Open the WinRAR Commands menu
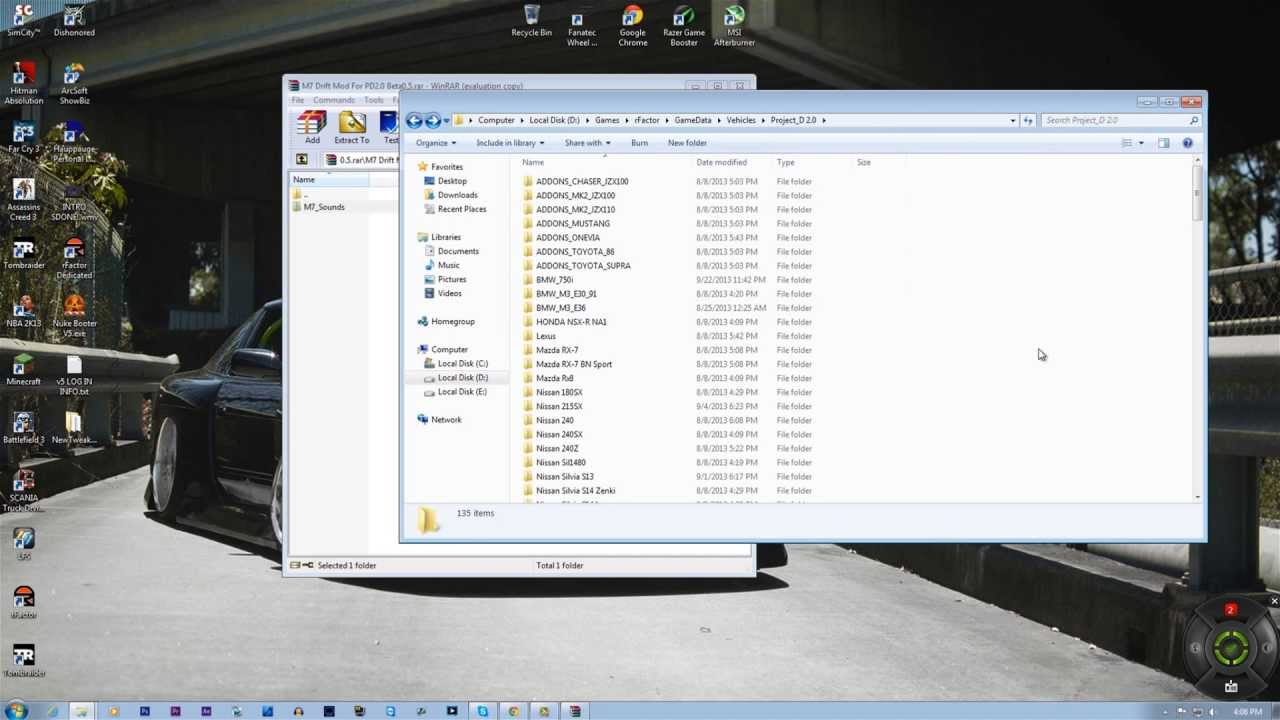The height and width of the screenshot is (720, 1280). tap(333, 100)
